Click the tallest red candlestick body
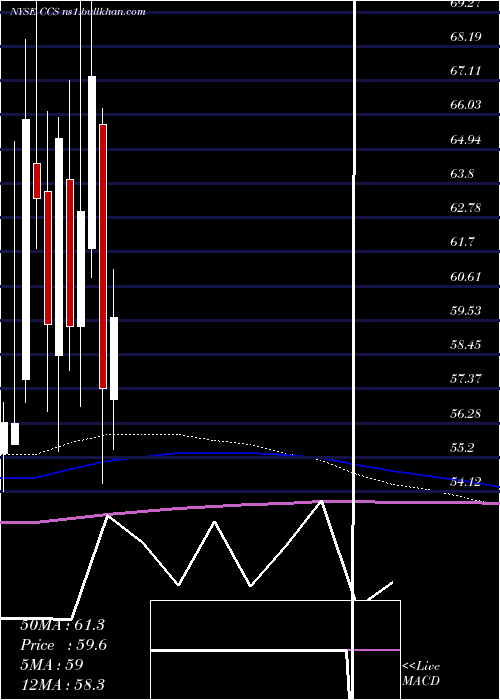The height and width of the screenshot is (700, 500). (103, 256)
